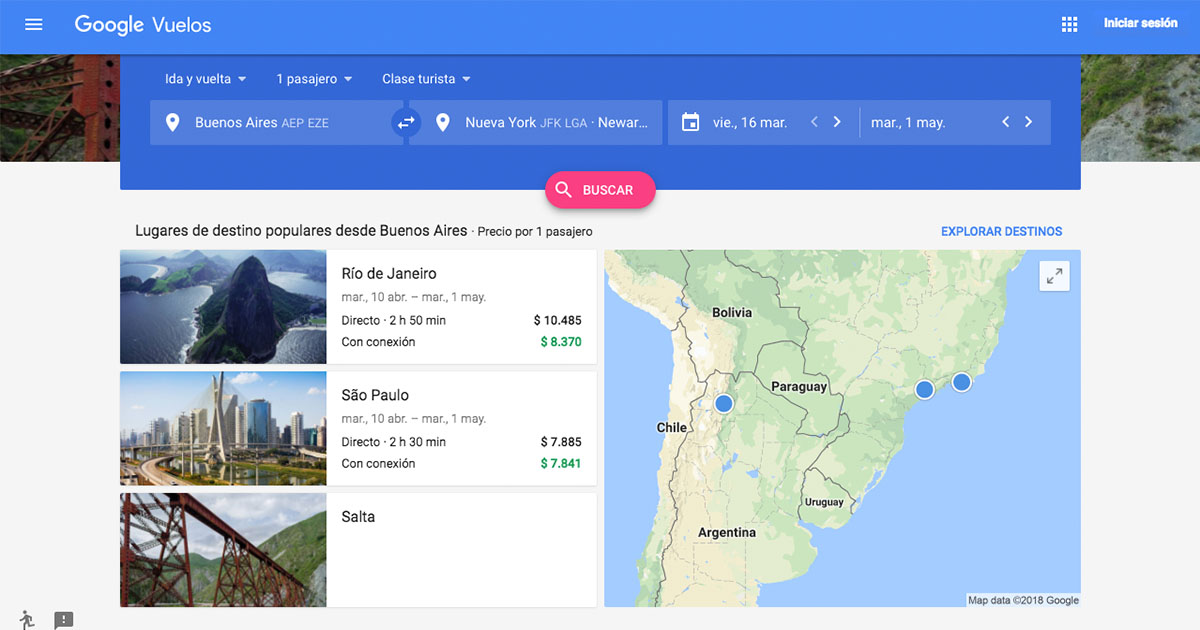Click the Bolivia label on map

pyautogui.click(x=732, y=313)
